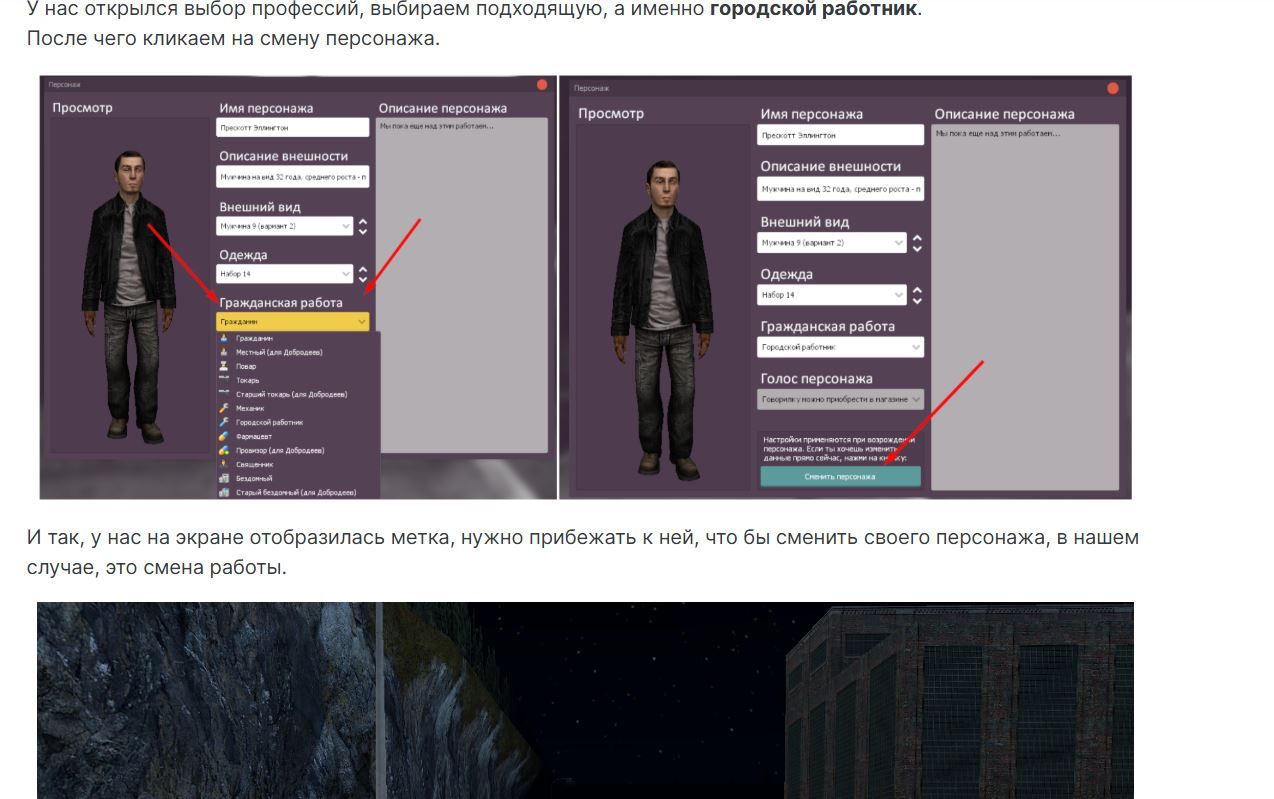
Task: Select Гражданин icon in open job list
Action: coord(224,339)
